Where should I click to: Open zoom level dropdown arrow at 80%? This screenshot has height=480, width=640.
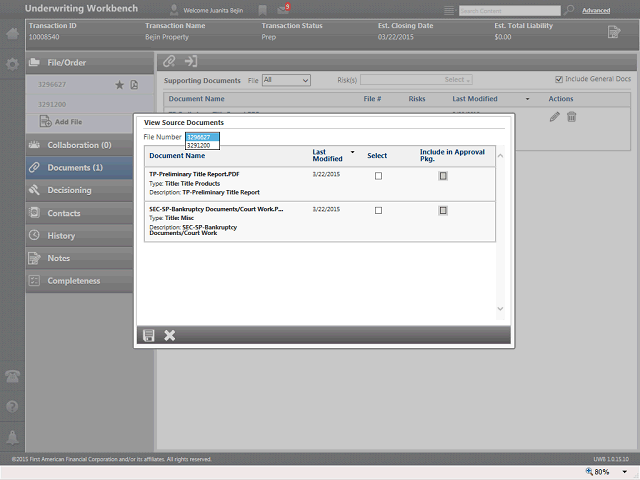[624, 472]
